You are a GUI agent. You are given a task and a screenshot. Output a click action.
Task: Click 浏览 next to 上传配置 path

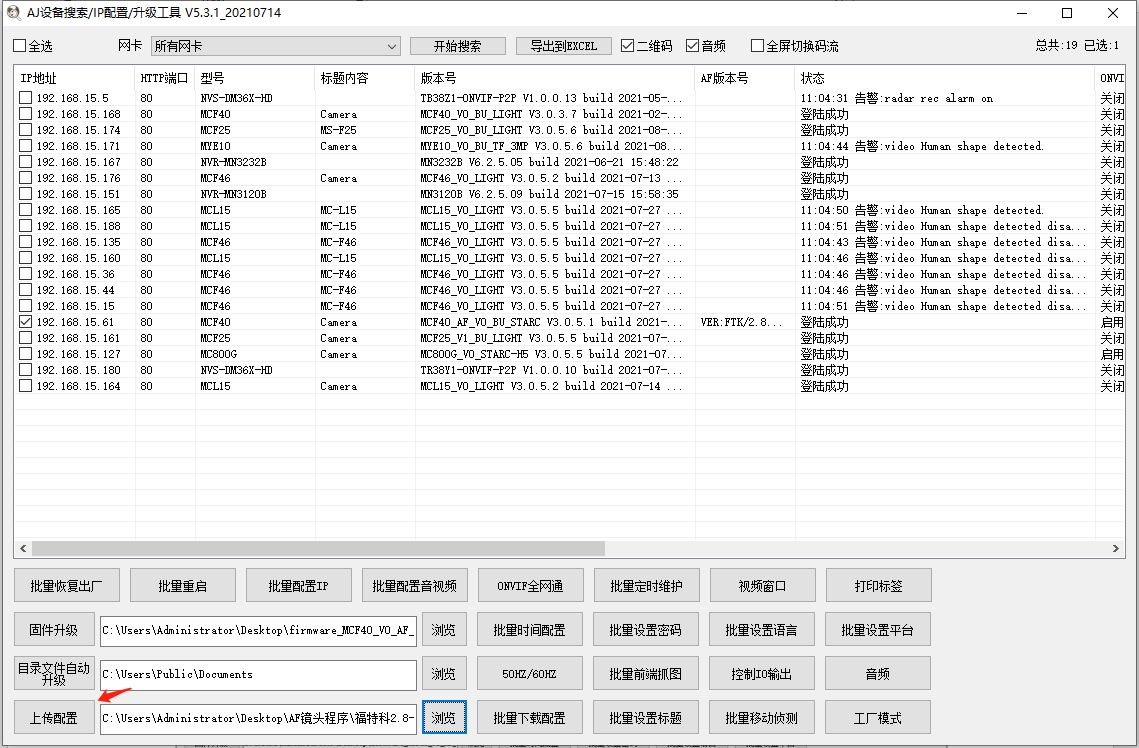[444, 718]
